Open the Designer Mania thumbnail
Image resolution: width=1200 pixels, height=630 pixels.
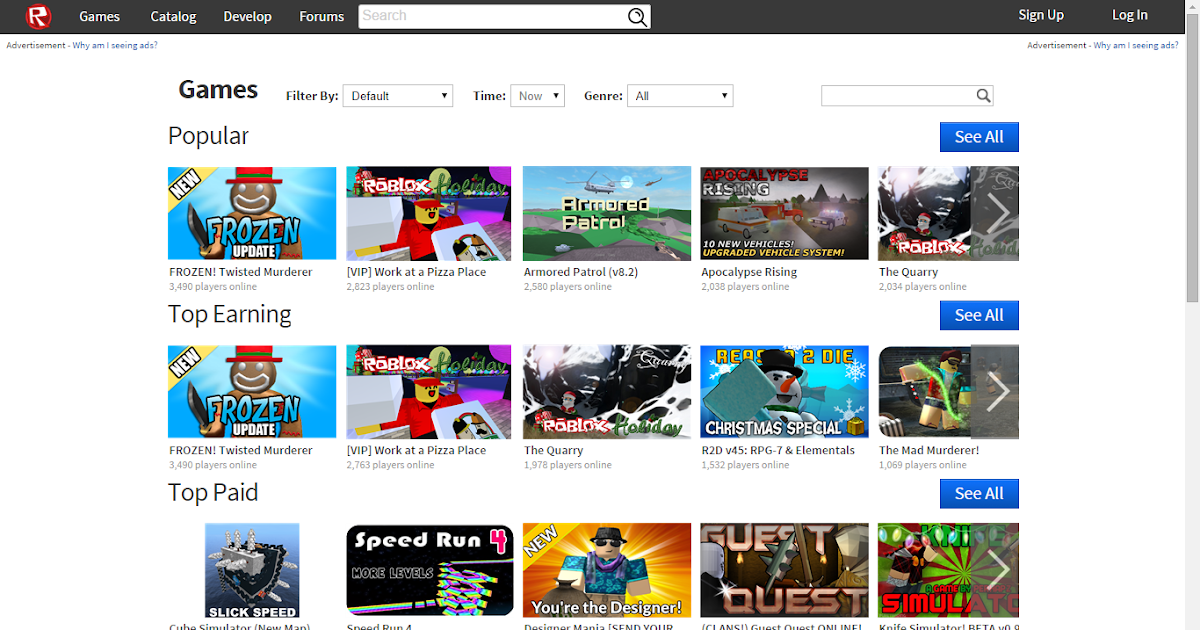pos(607,570)
